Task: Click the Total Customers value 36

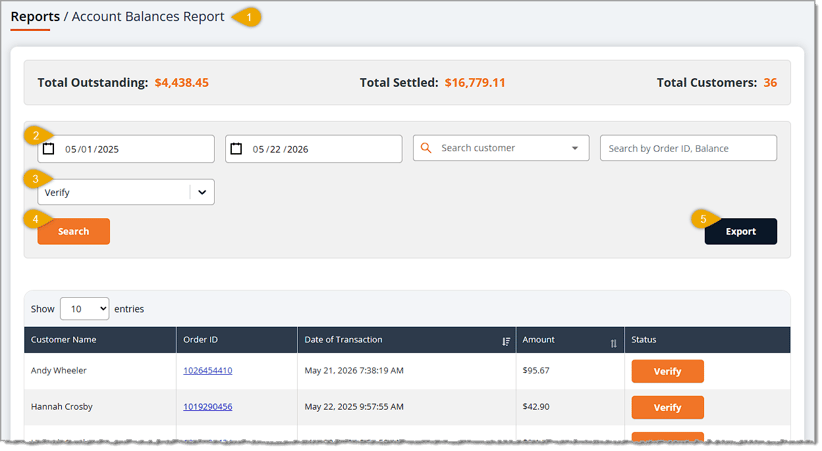Action: point(770,83)
